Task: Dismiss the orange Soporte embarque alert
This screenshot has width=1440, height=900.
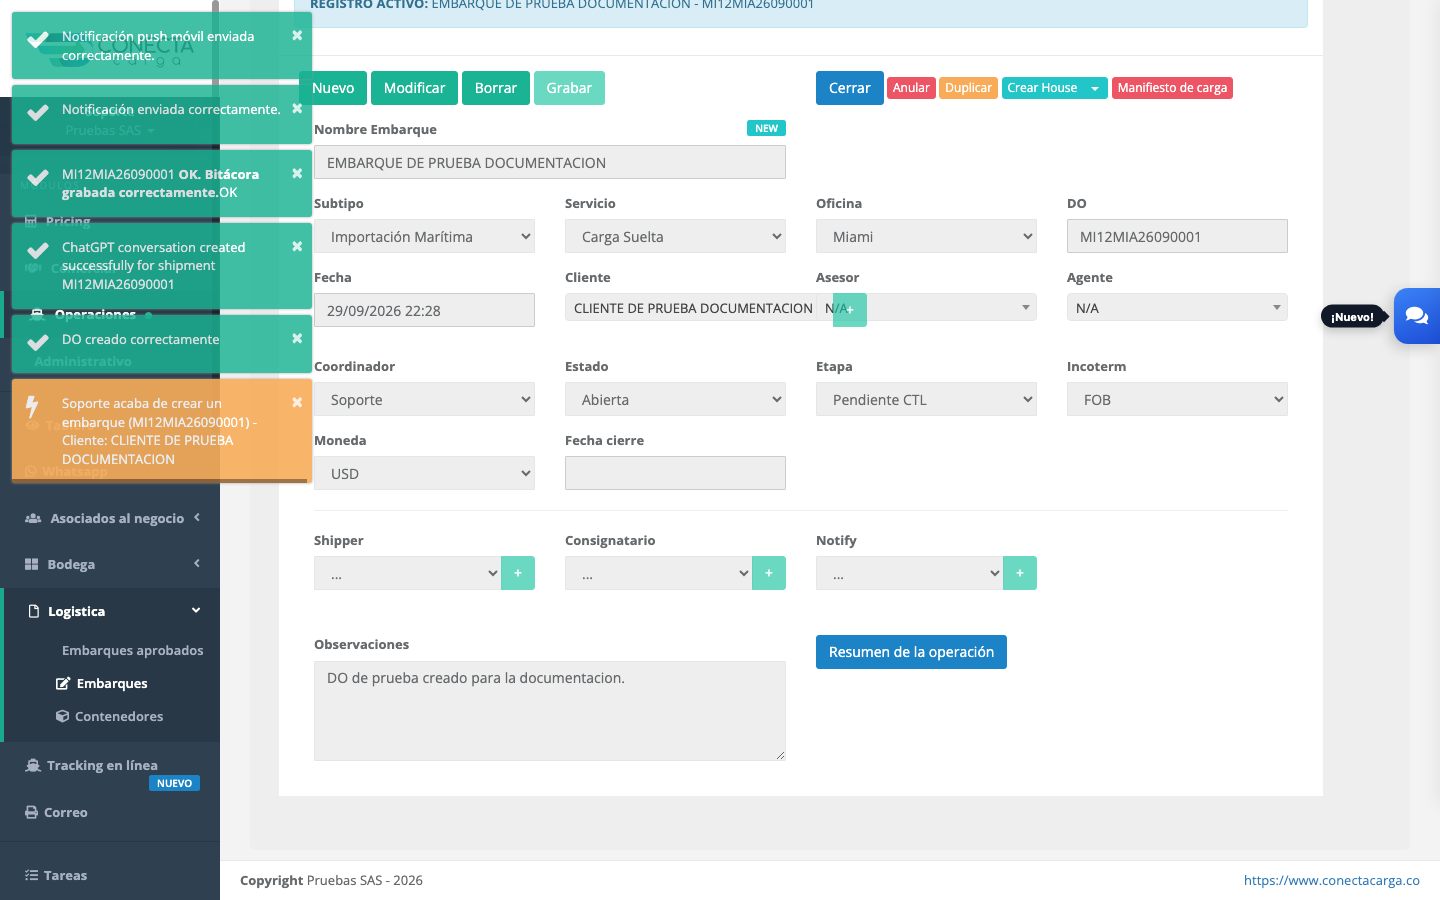Action: point(297,402)
